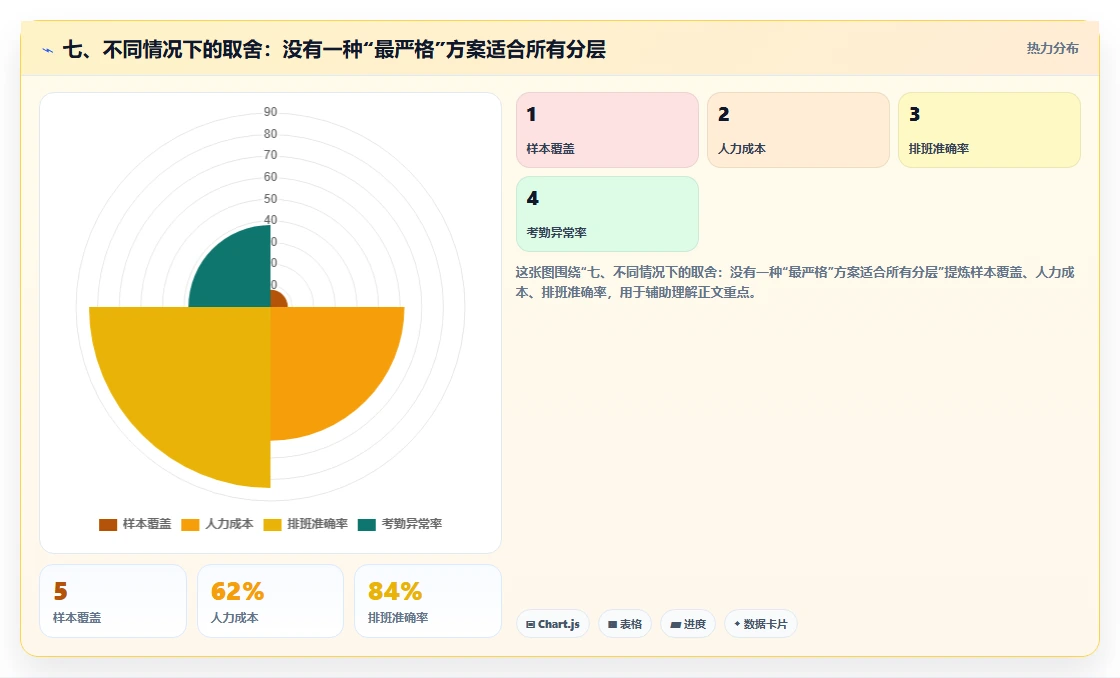This screenshot has height=678, width=1120.
Task: Click the 50 axis label on chart
Action: pyautogui.click(x=270, y=199)
